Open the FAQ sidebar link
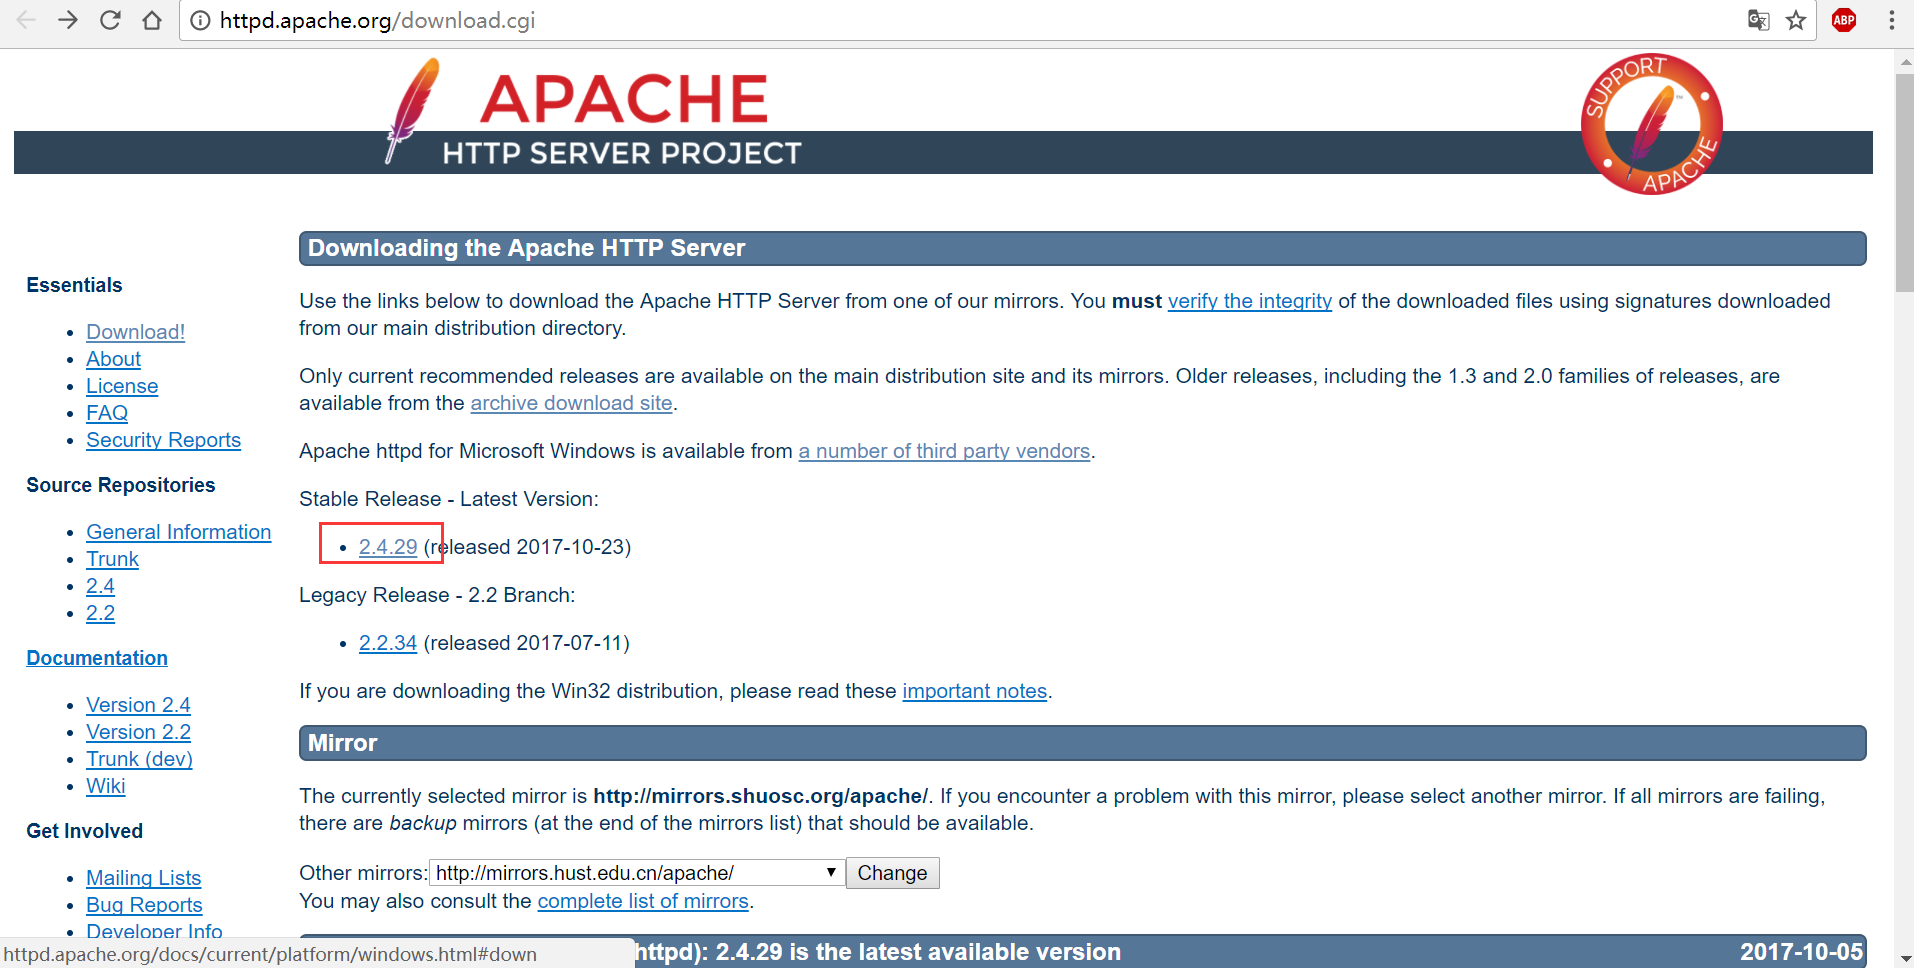 click(x=107, y=413)
